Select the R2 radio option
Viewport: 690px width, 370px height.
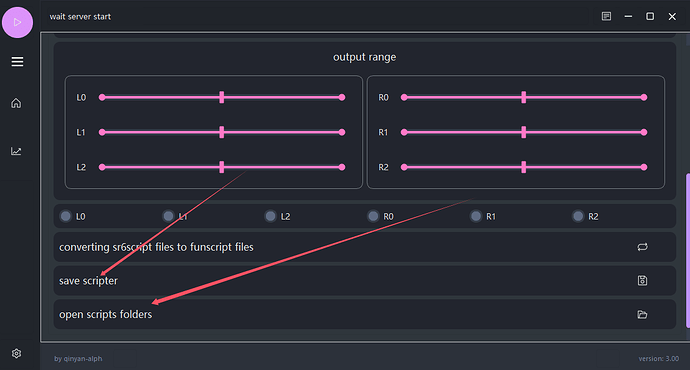point(578,216)
